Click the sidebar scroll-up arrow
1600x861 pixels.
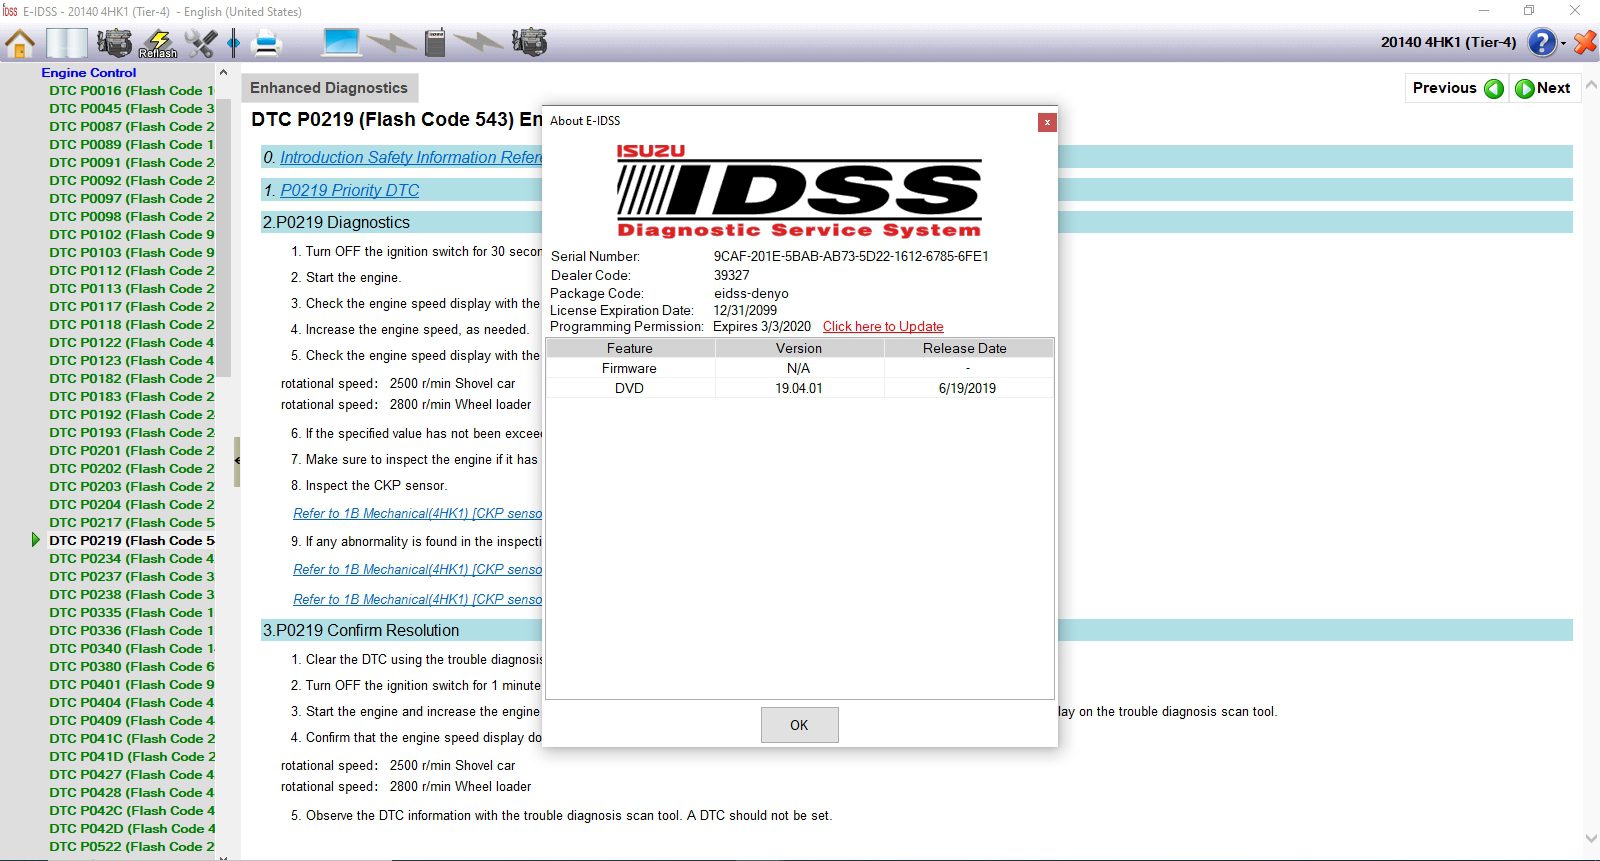click(223, 73)
